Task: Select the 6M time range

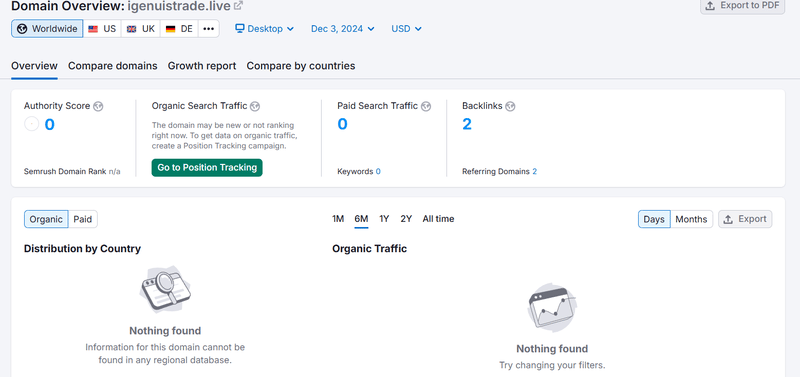Action: point(361,219)
